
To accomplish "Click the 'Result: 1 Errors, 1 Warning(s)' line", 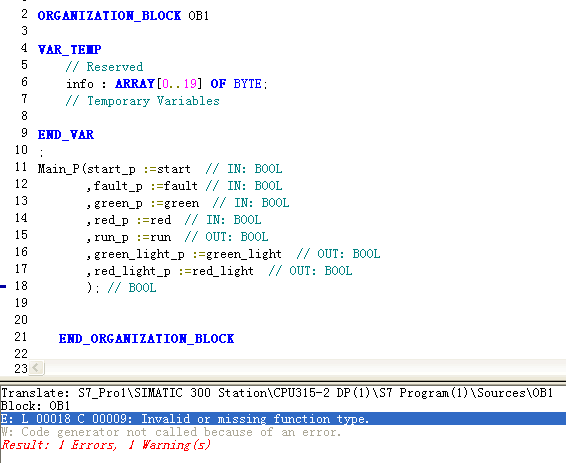I will point(106,445).
